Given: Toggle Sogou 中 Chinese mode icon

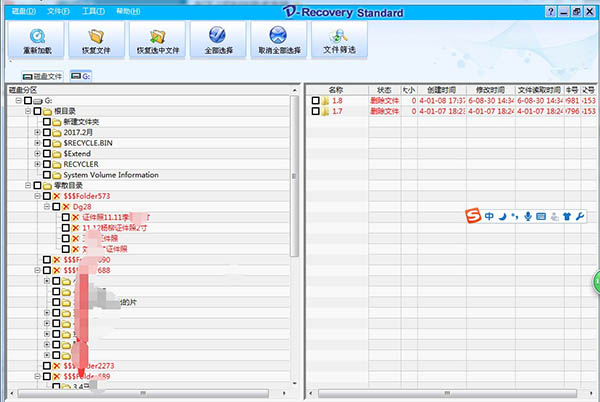Looking at the screenshot, I should [x=489, y=216].
